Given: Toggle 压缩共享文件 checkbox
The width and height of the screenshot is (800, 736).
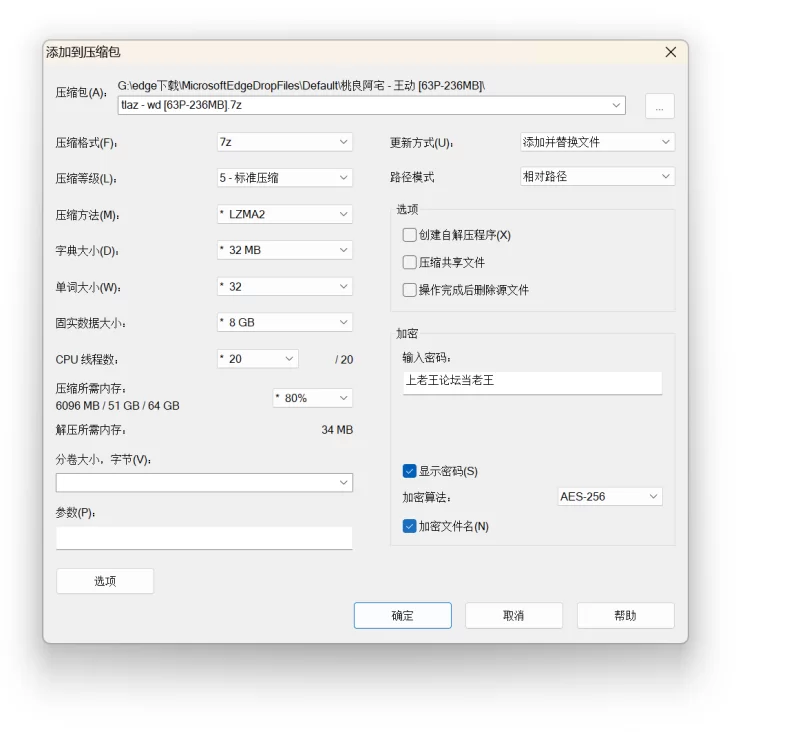Looking at the screenshot, I should [410, 262].
